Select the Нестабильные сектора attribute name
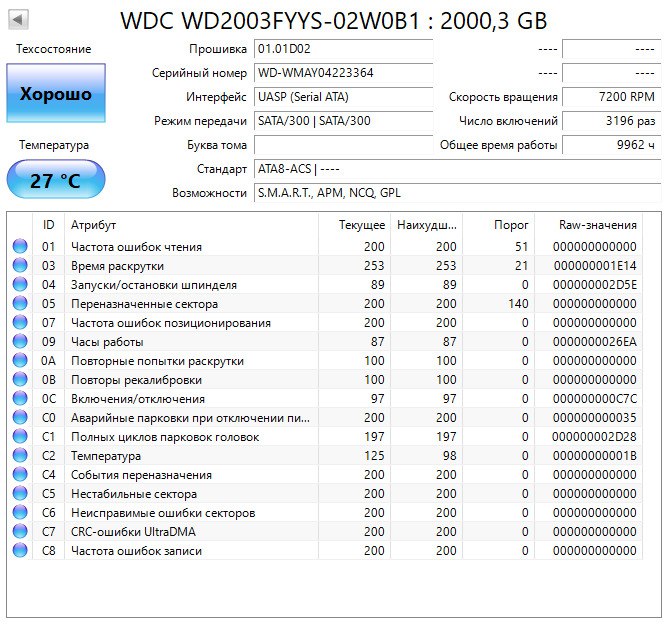The height and width of the screenshot is (625, 669). tap(134, 494)
